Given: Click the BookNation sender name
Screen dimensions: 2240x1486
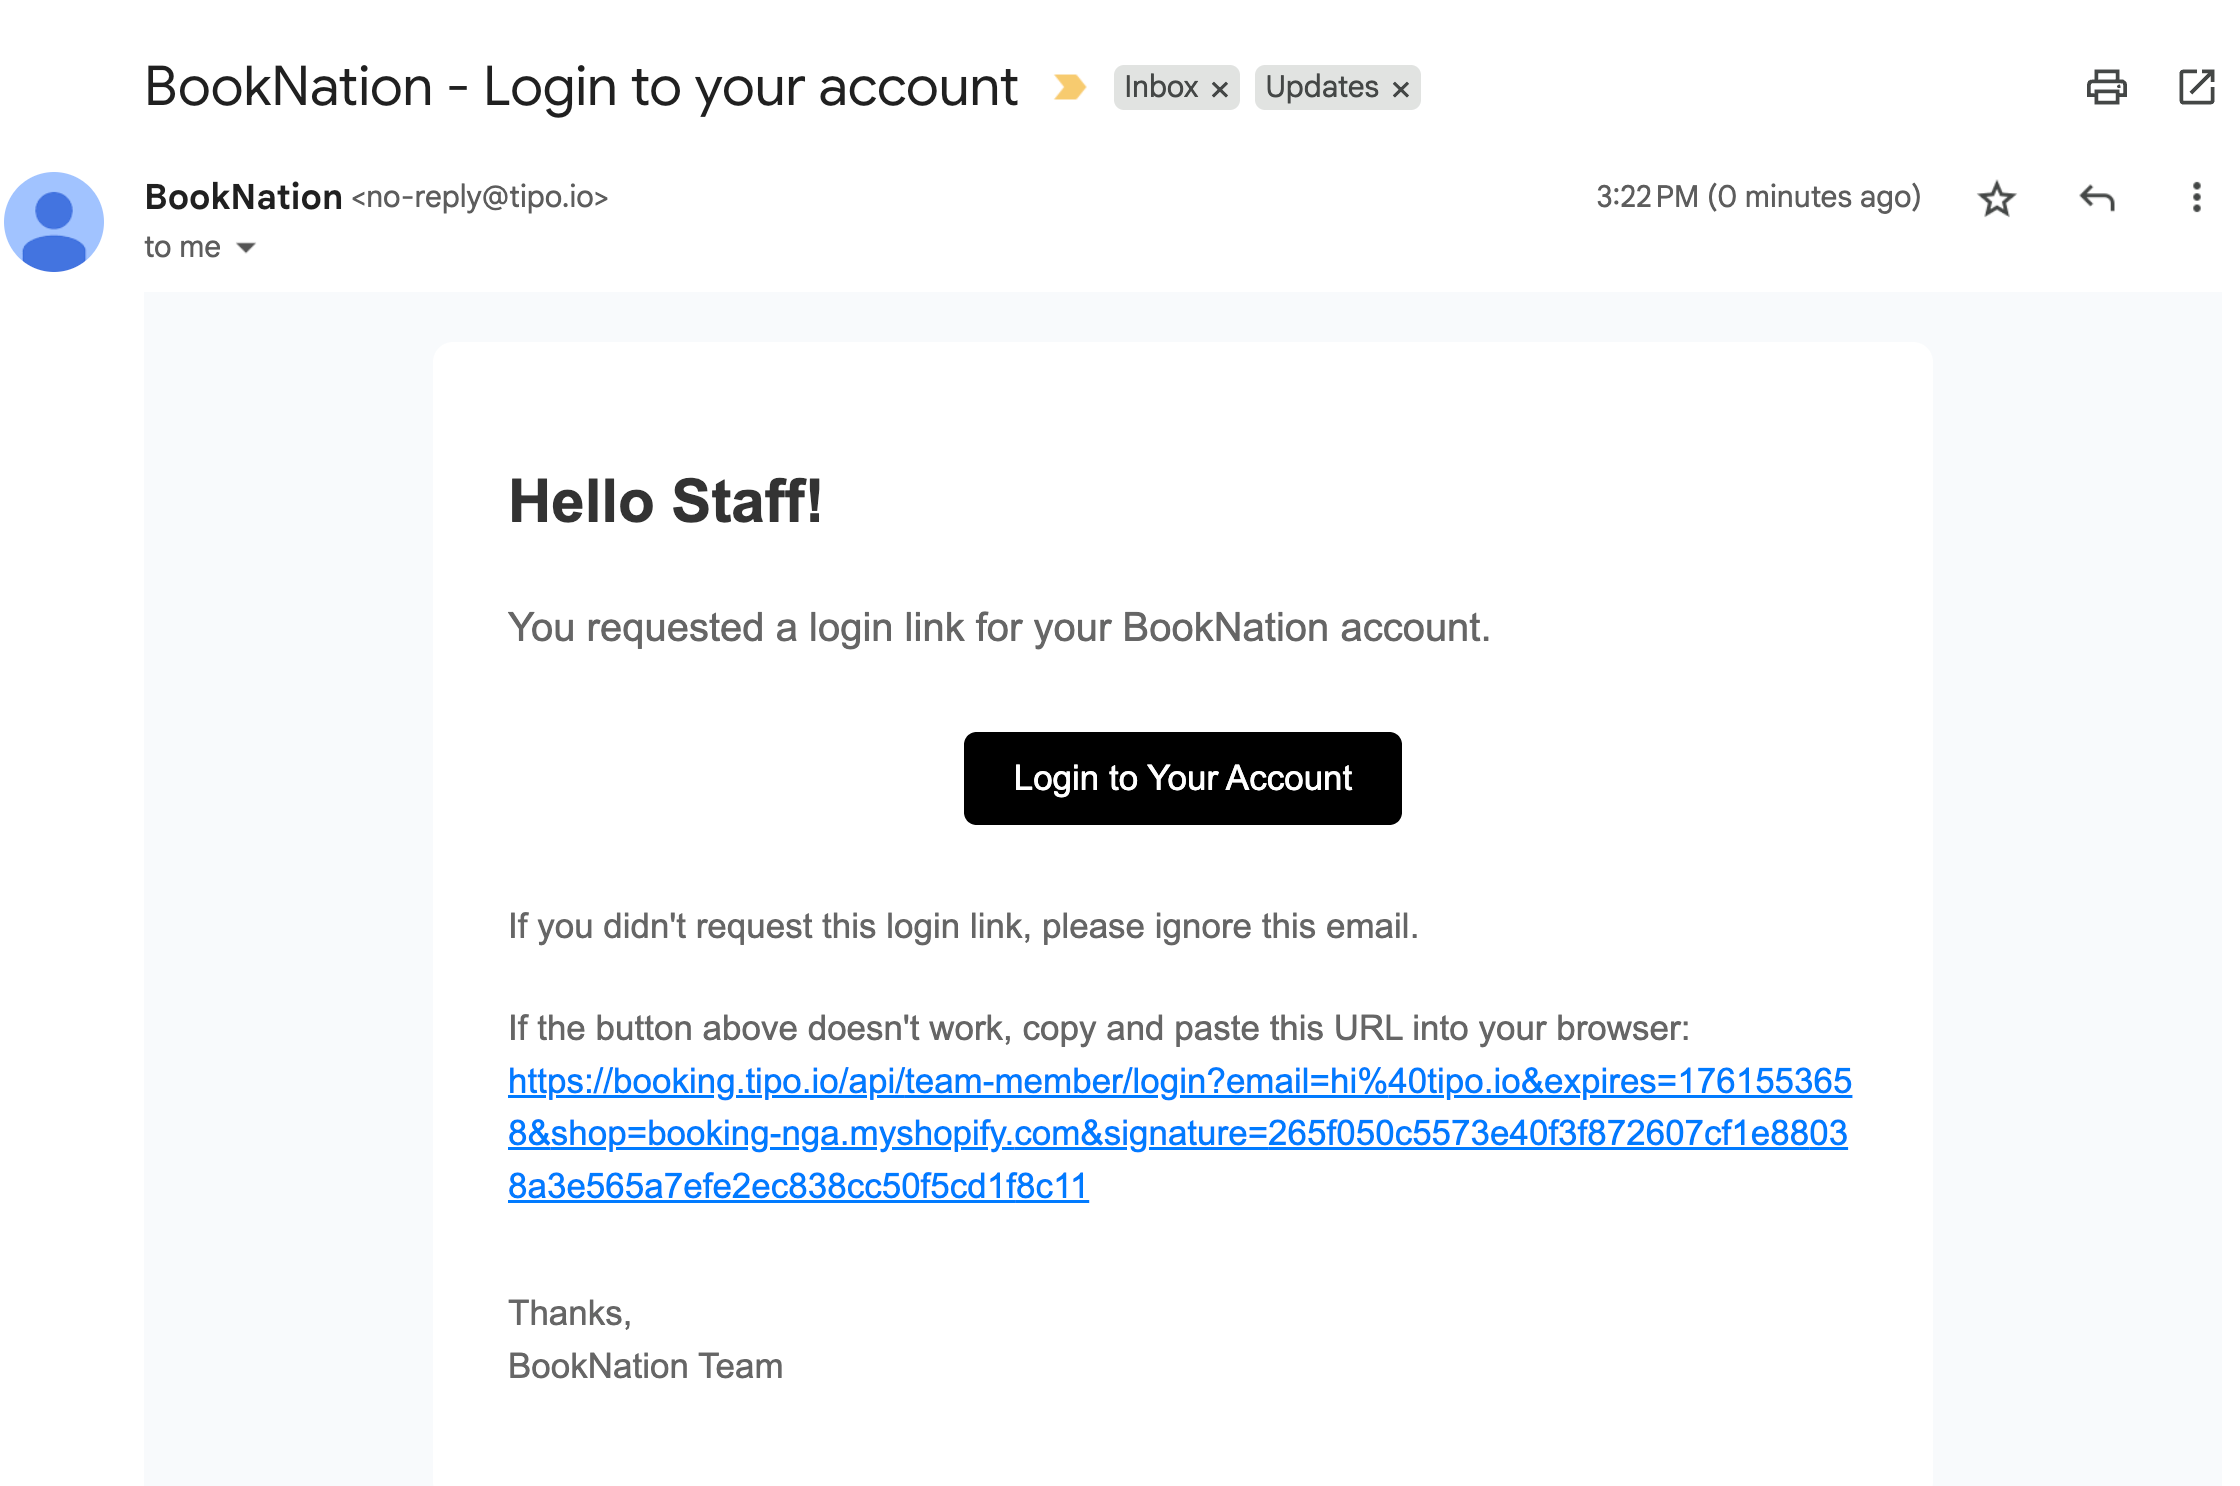Looking at the screenshot, I should (243, 197).
